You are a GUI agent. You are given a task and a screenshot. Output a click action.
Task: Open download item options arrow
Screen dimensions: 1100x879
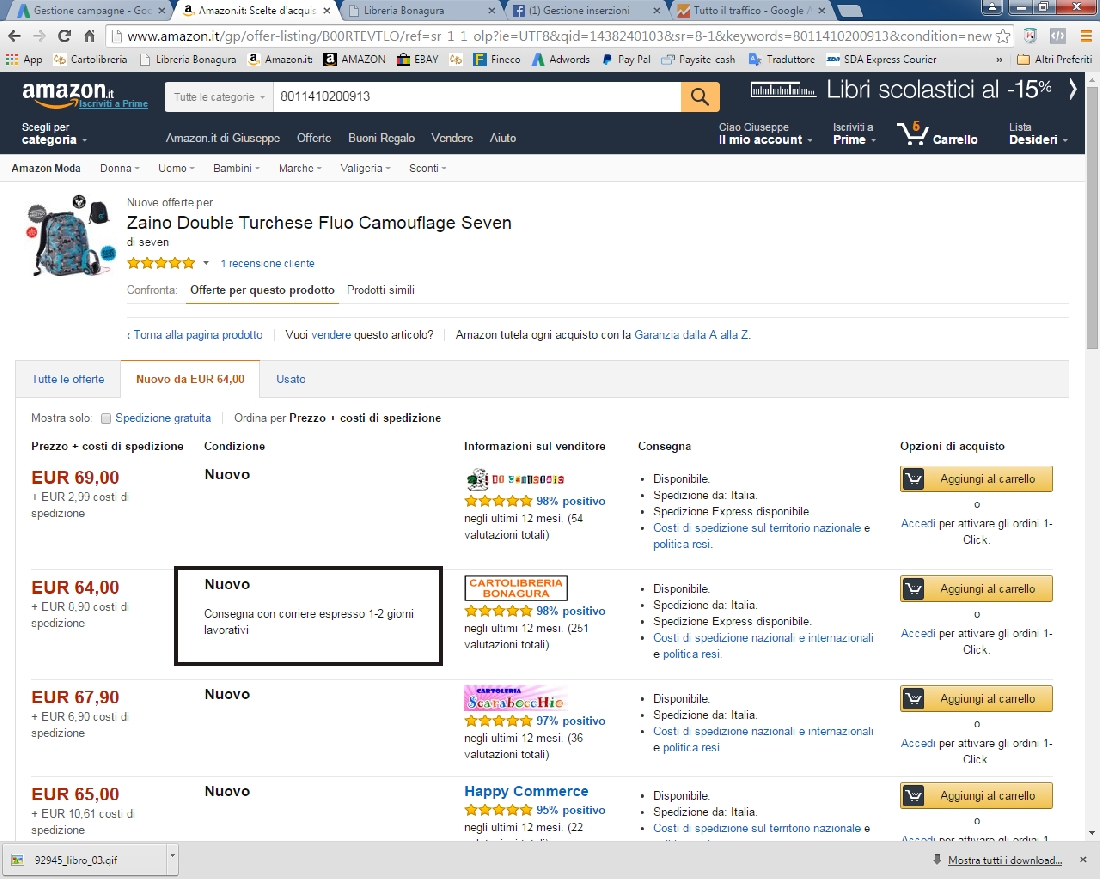[172, 859]
